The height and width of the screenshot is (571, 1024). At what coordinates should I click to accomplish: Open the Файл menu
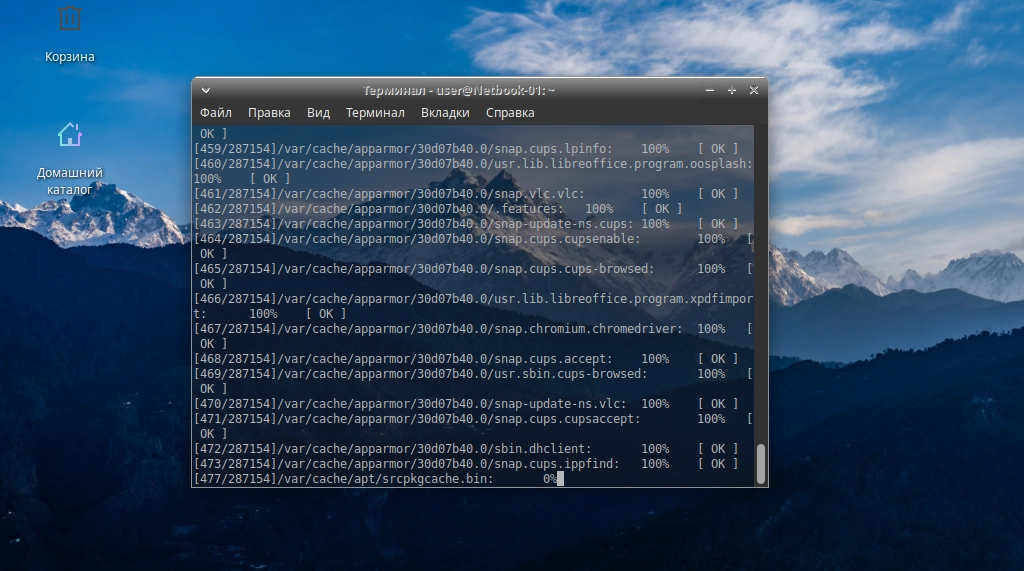(x=216, y=112)
